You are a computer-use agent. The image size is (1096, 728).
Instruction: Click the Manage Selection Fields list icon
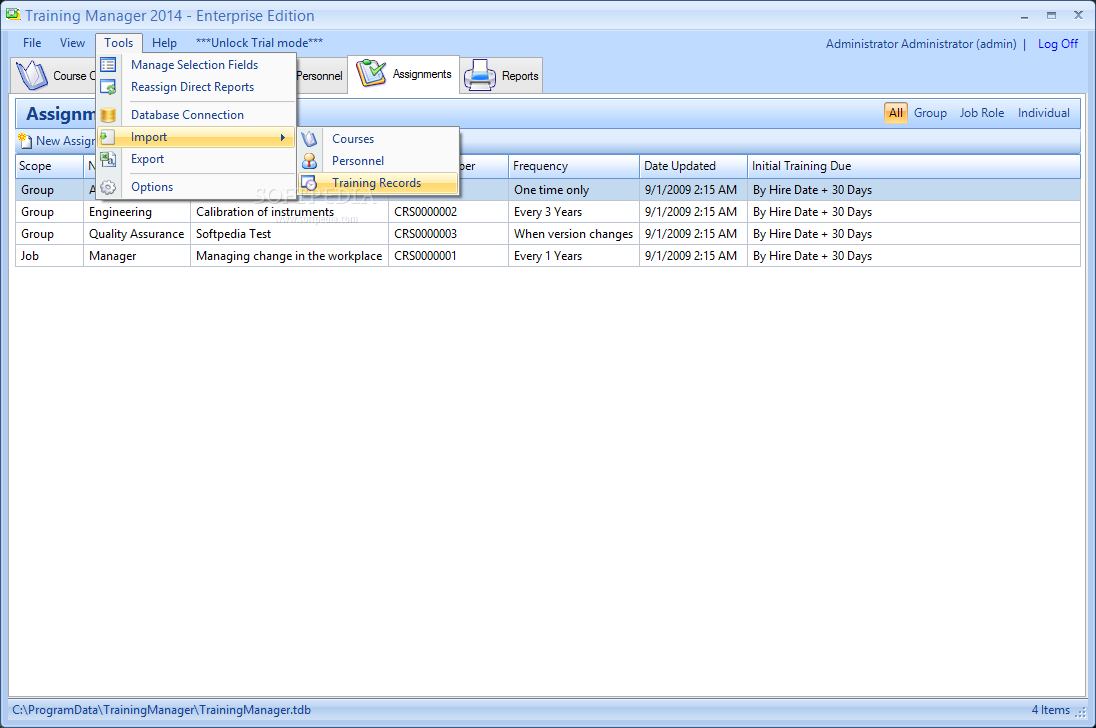click(108, 65)
